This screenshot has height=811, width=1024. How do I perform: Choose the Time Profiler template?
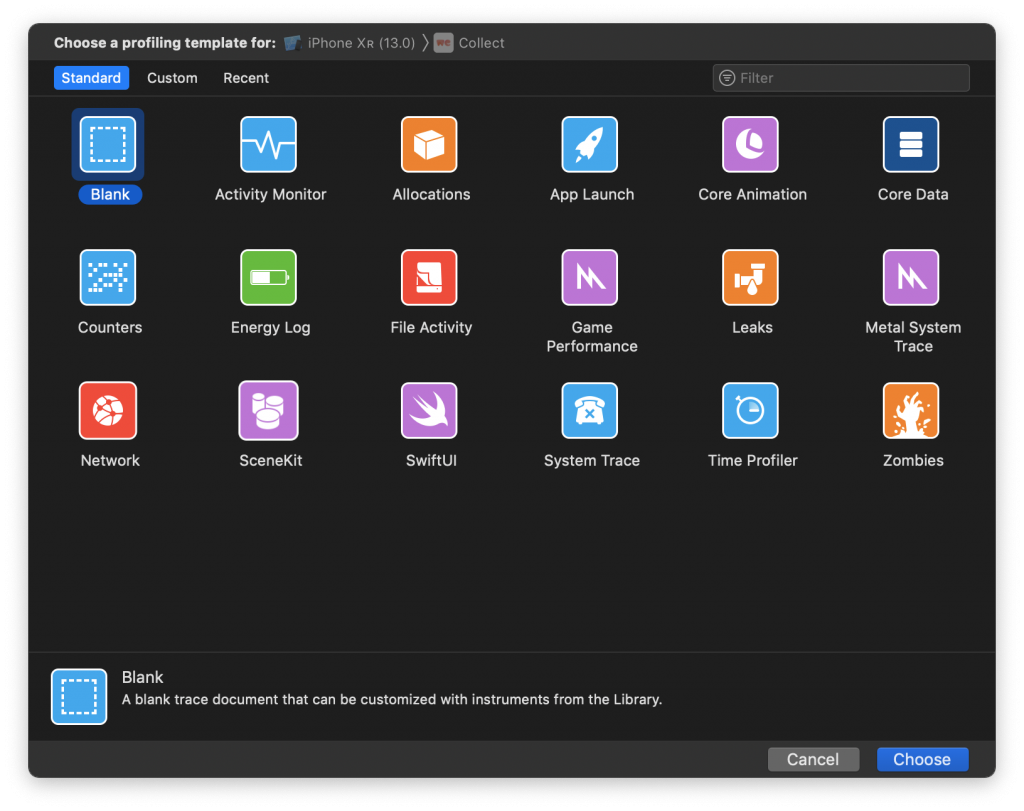click(751, 410)
